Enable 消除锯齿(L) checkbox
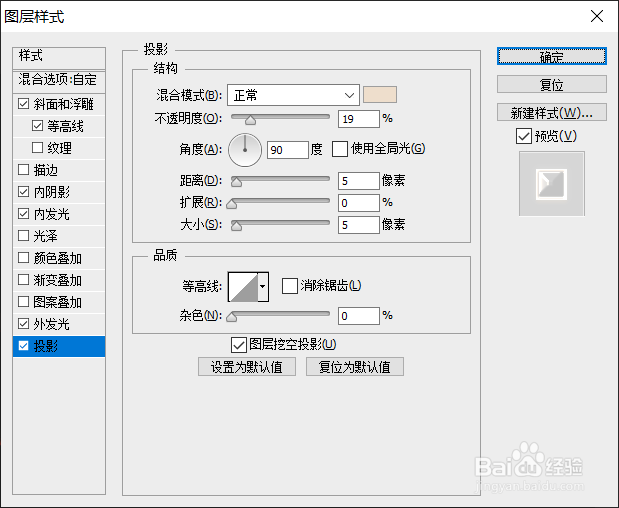 [x=289, y=286]
